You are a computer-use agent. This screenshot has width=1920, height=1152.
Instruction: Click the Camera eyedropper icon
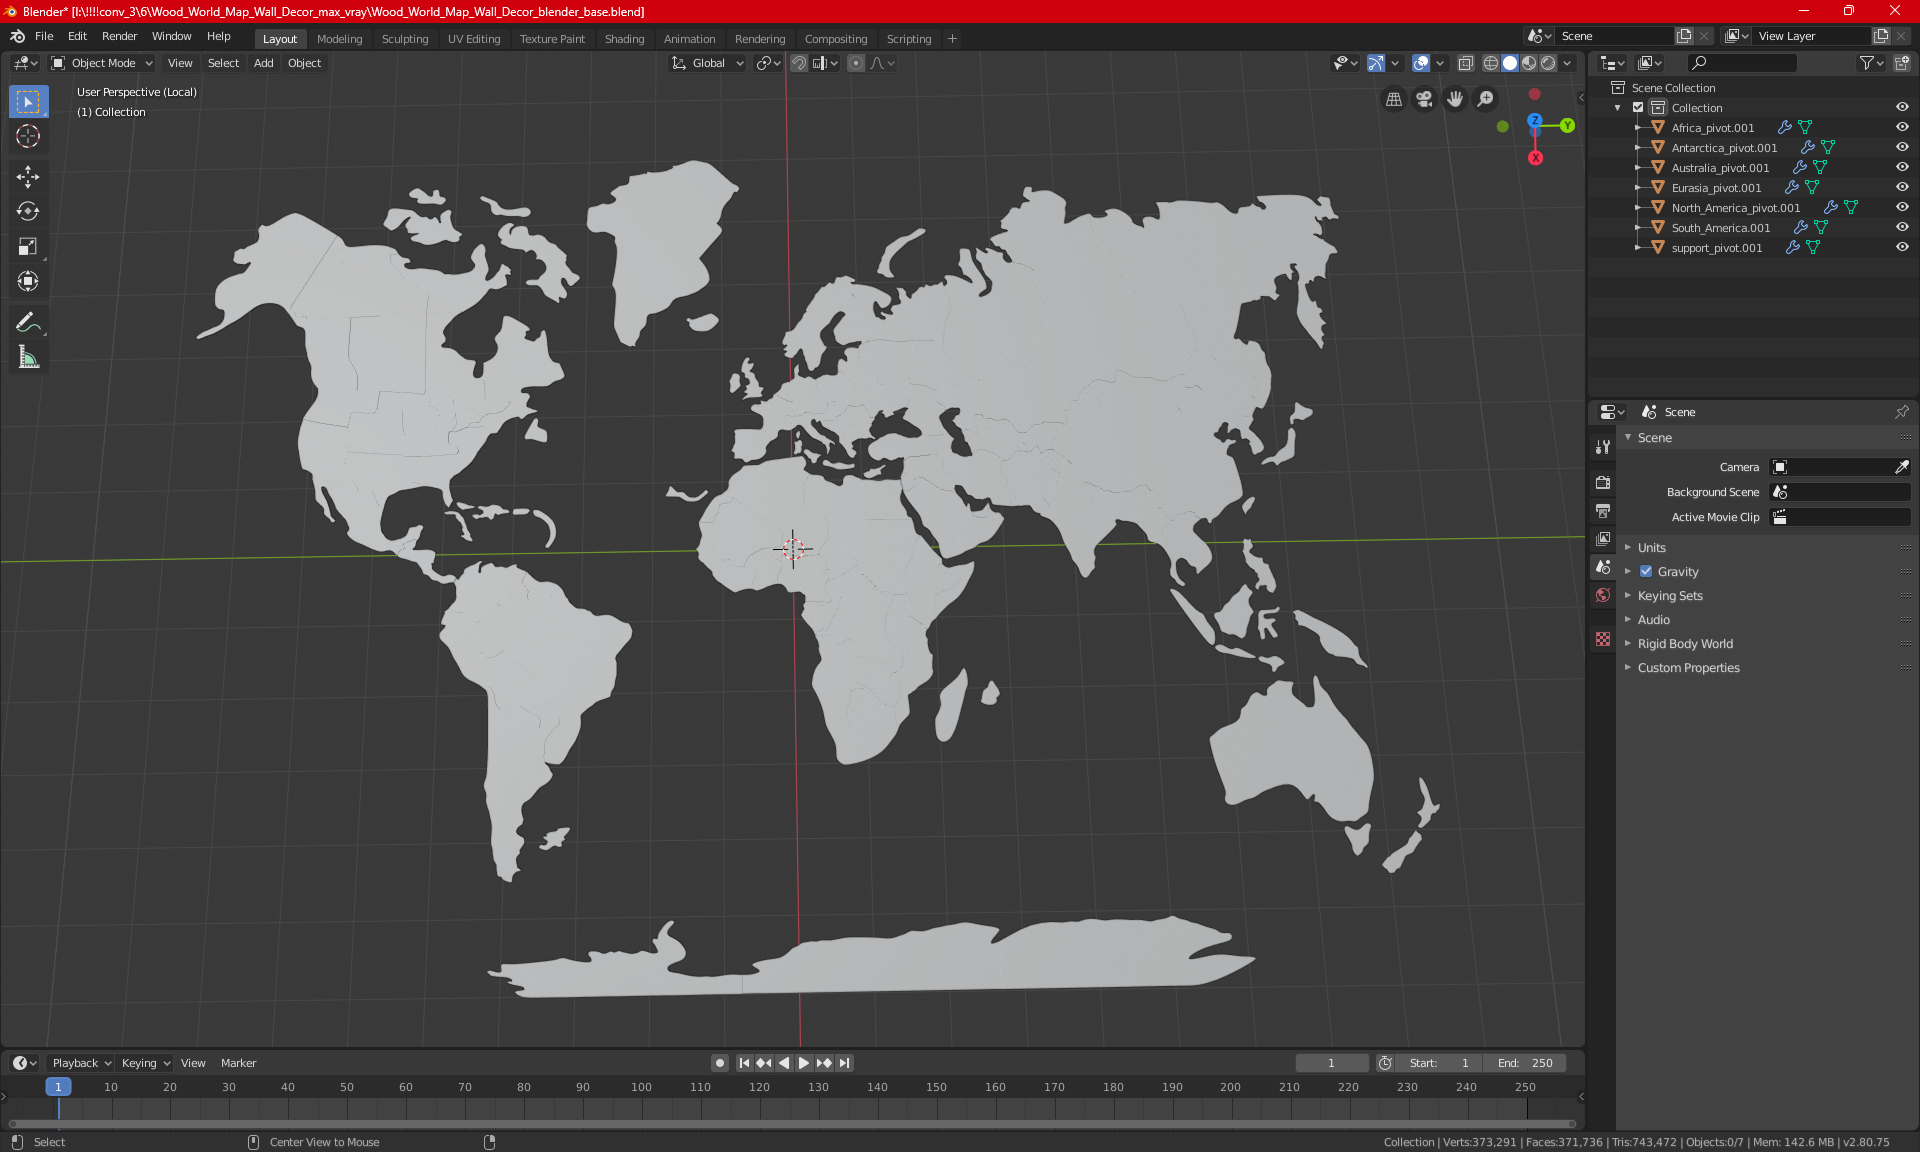(1902, 467)
